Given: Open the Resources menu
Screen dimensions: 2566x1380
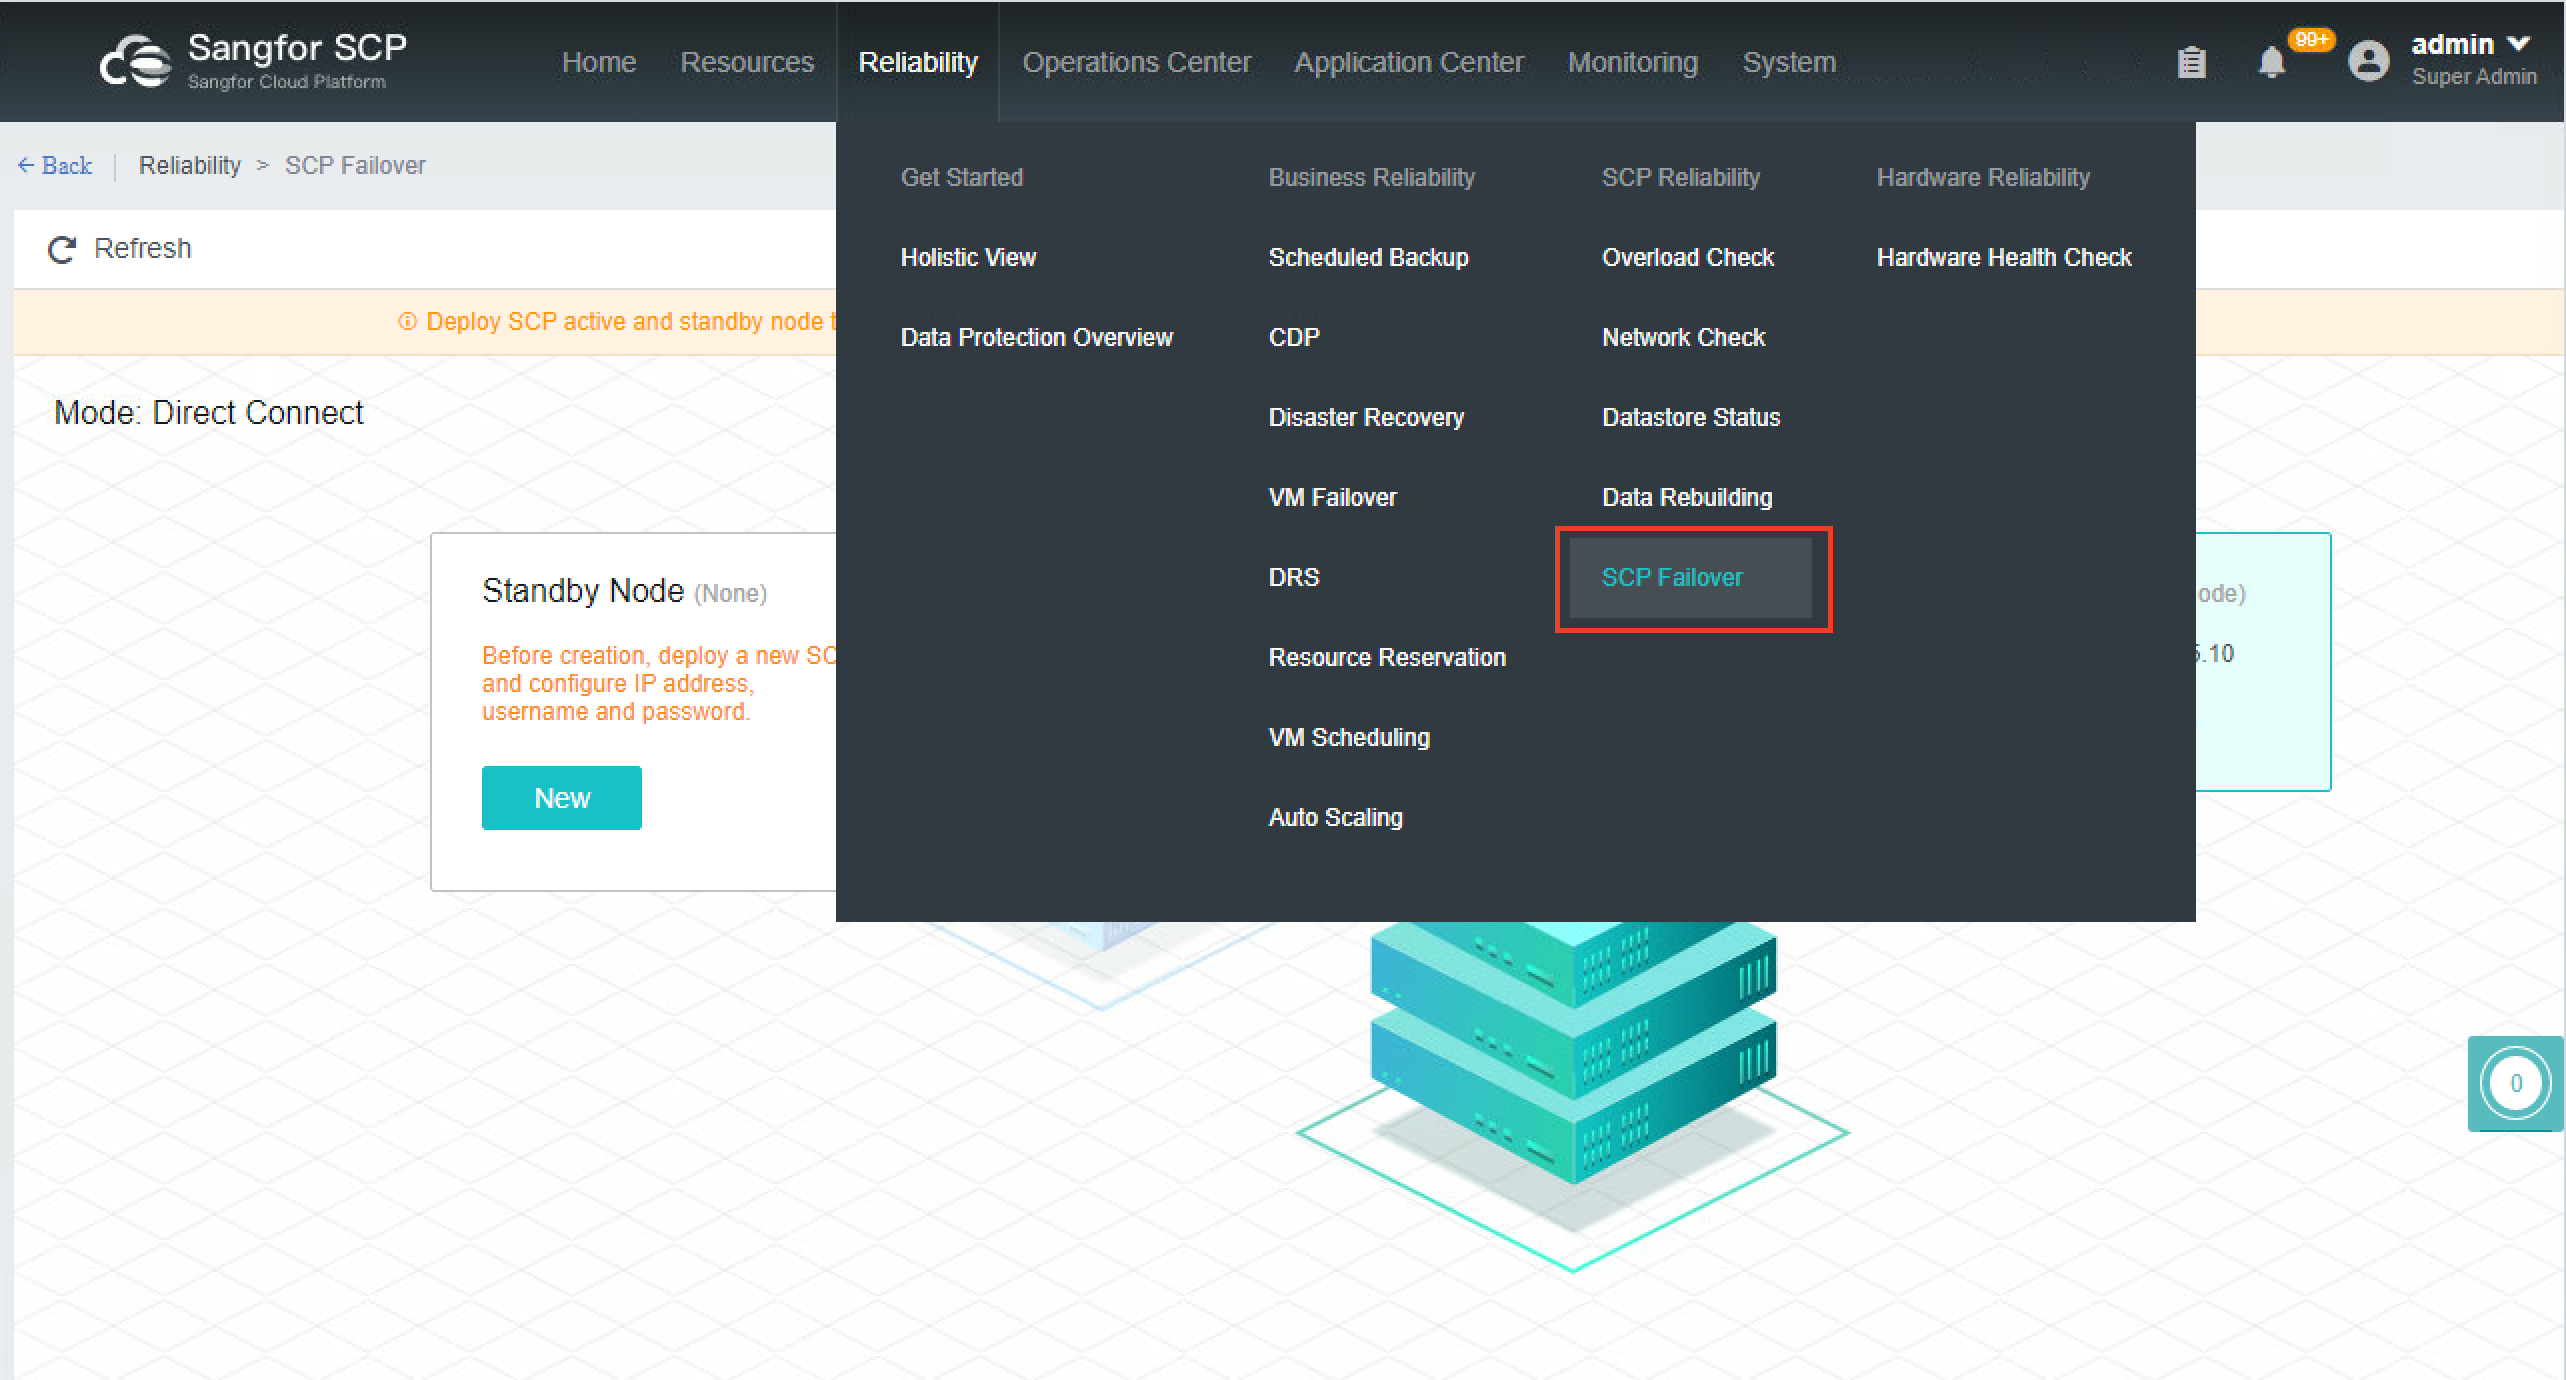Looking at the screenshot, I should (747, 62).
